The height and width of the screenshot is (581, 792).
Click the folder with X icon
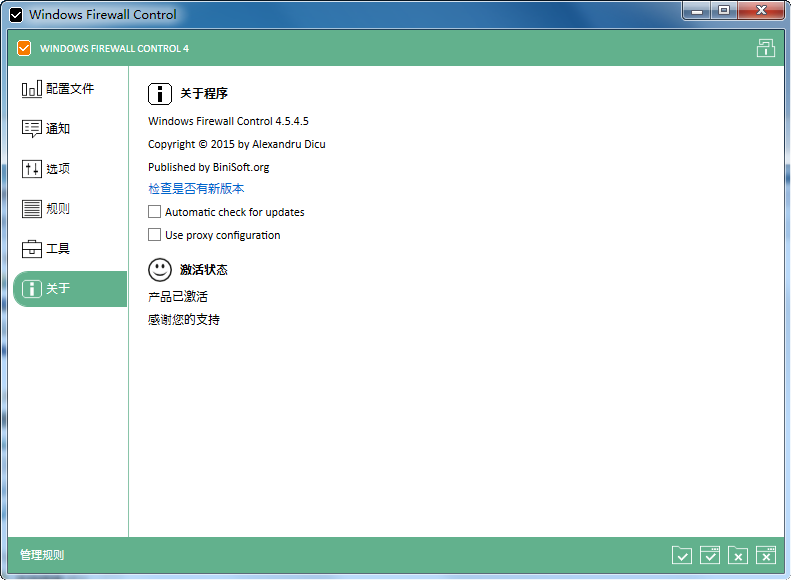pyautogui.click(x=738, y=555)
